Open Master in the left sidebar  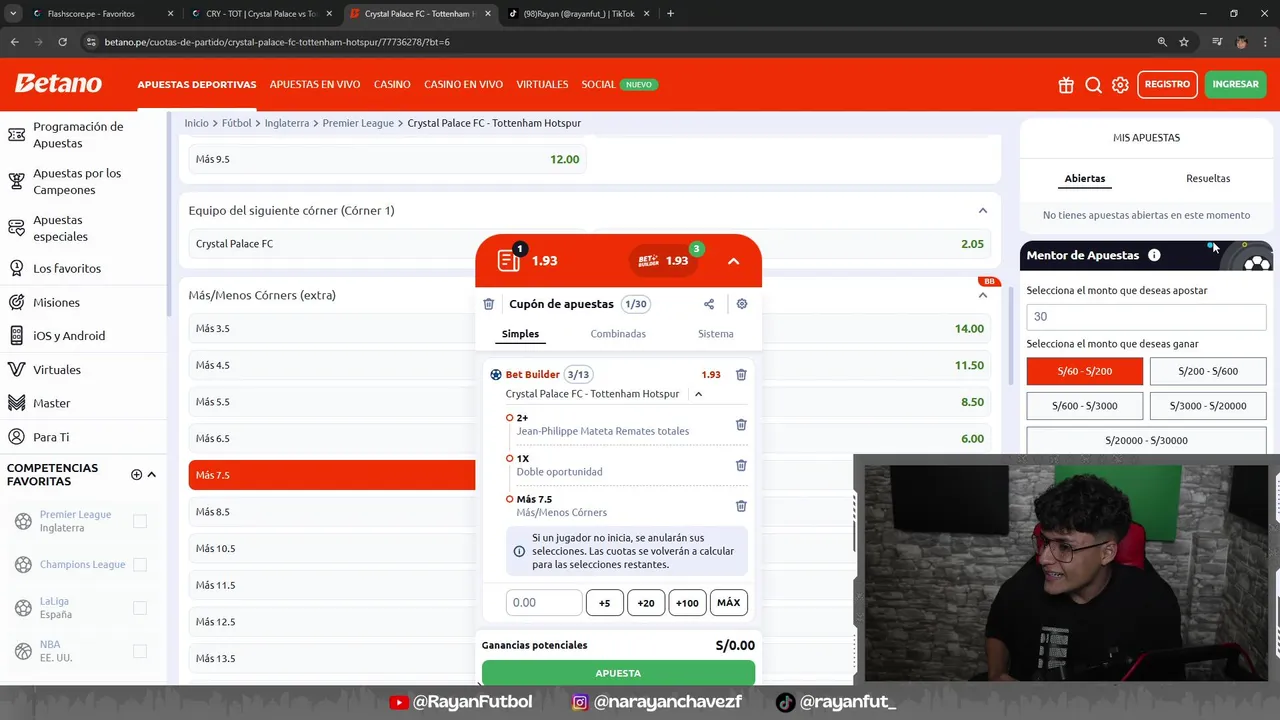(x=84, y=403)
